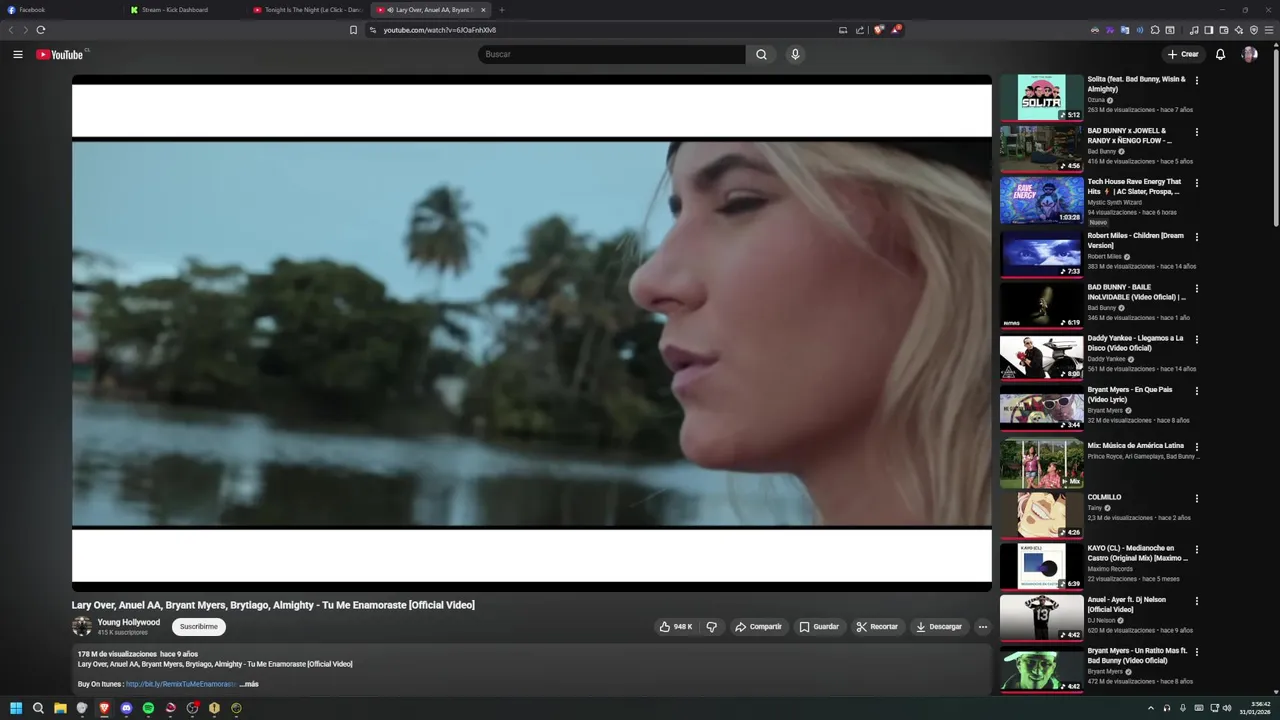The height and width of the screenshot is (720, 1280).
Task: Close the Lary Over YouTube tab
Action: pos(483,10)
